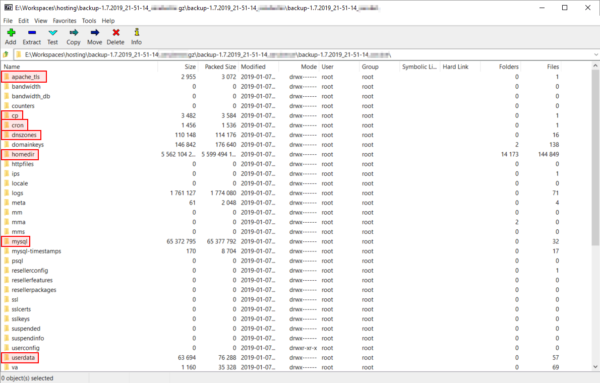The height and width of the screenshot is (383, 600).
Task: Click the Add toolbar icon
Action: tap(11, 33)
